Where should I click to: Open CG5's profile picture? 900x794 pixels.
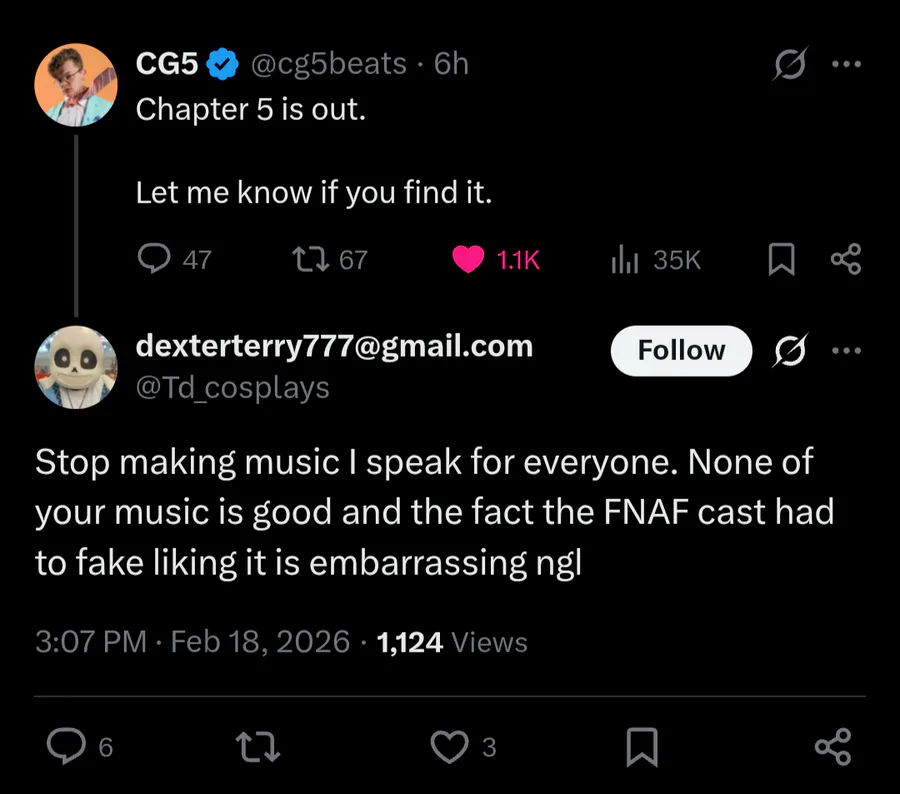coord(76,85)
